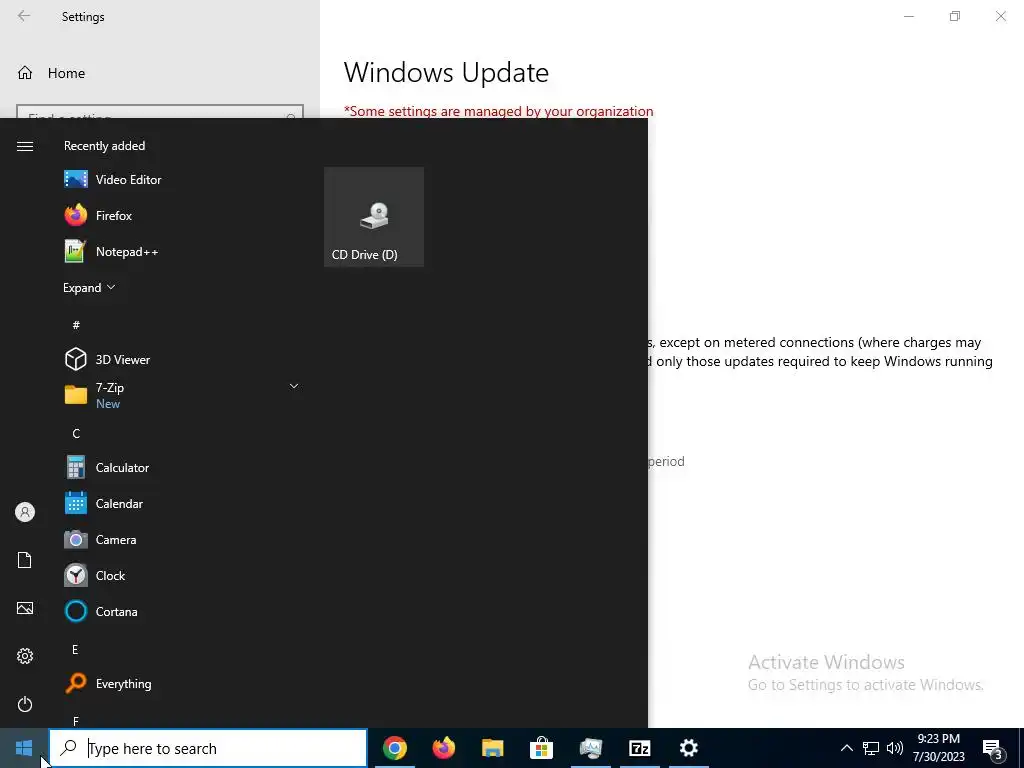Expand the 7-Zip folder chevron
Viewport: 1024px width, 768px height.
[294, 387]
